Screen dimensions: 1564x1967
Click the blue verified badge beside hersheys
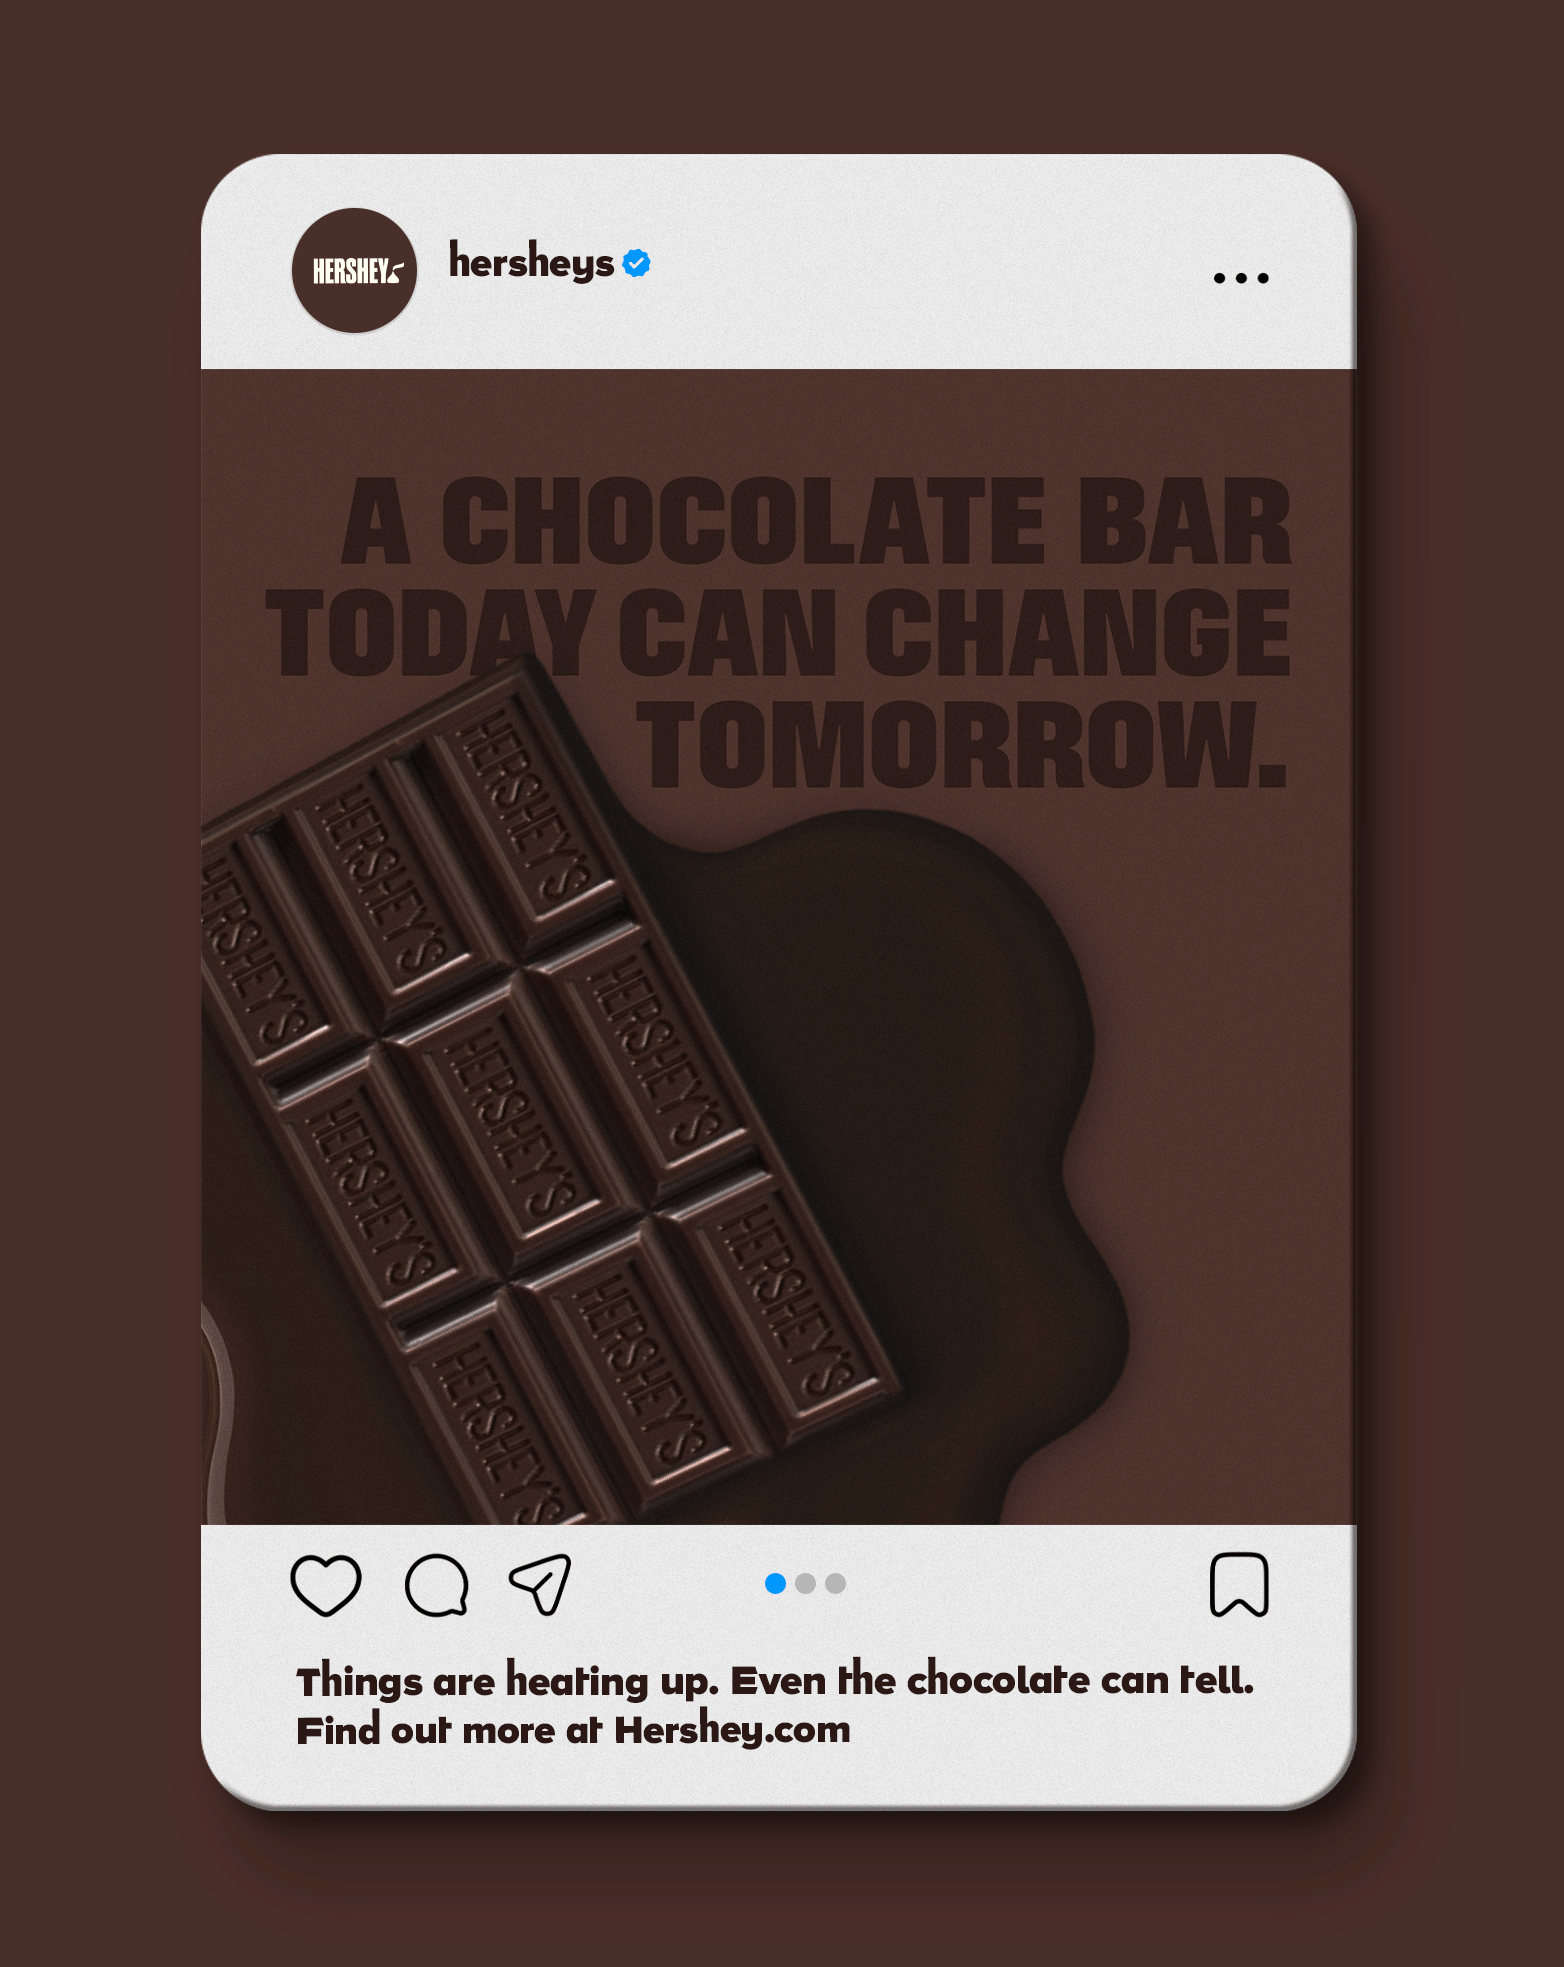coord(636,263)
